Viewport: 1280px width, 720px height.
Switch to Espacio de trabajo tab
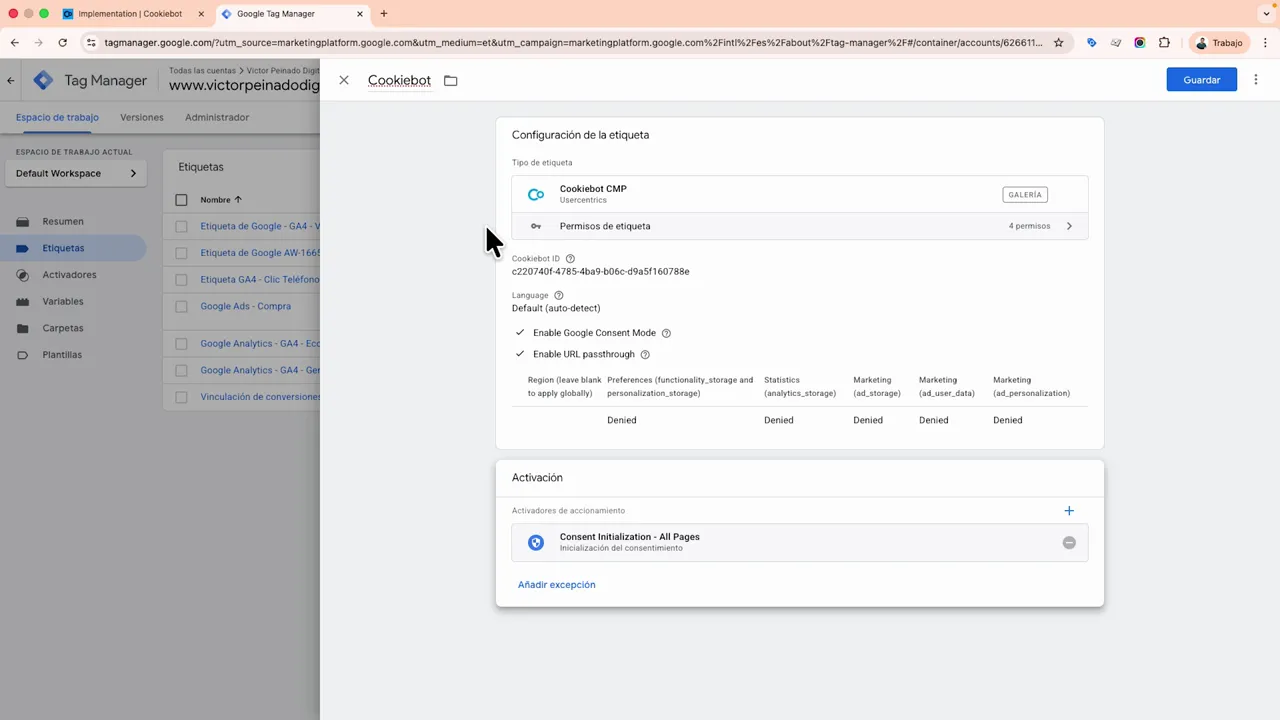[57, 117]
